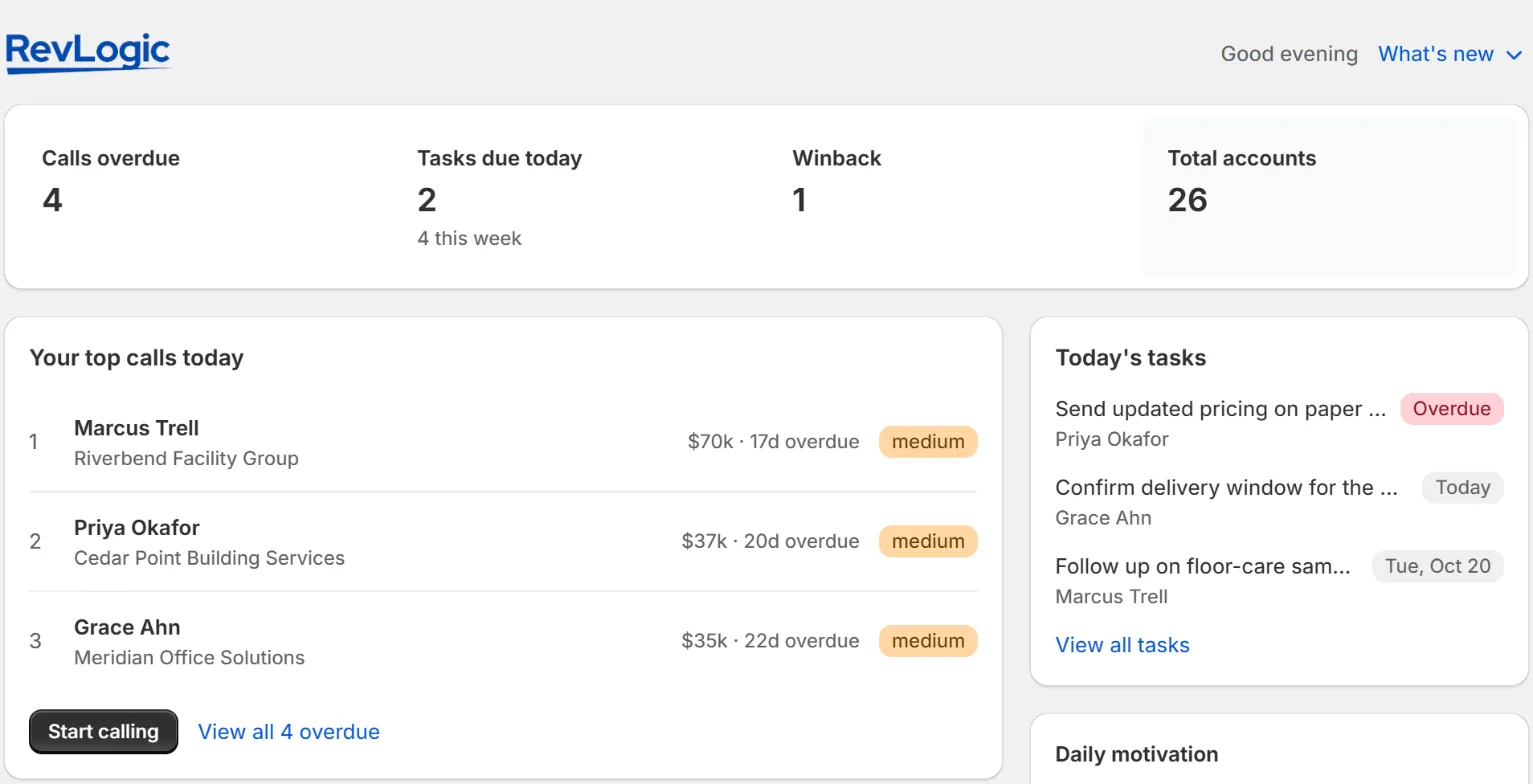Click Riverbend Facility Group company name
This screenshot has height=784, width=1533.
point(186,458)
